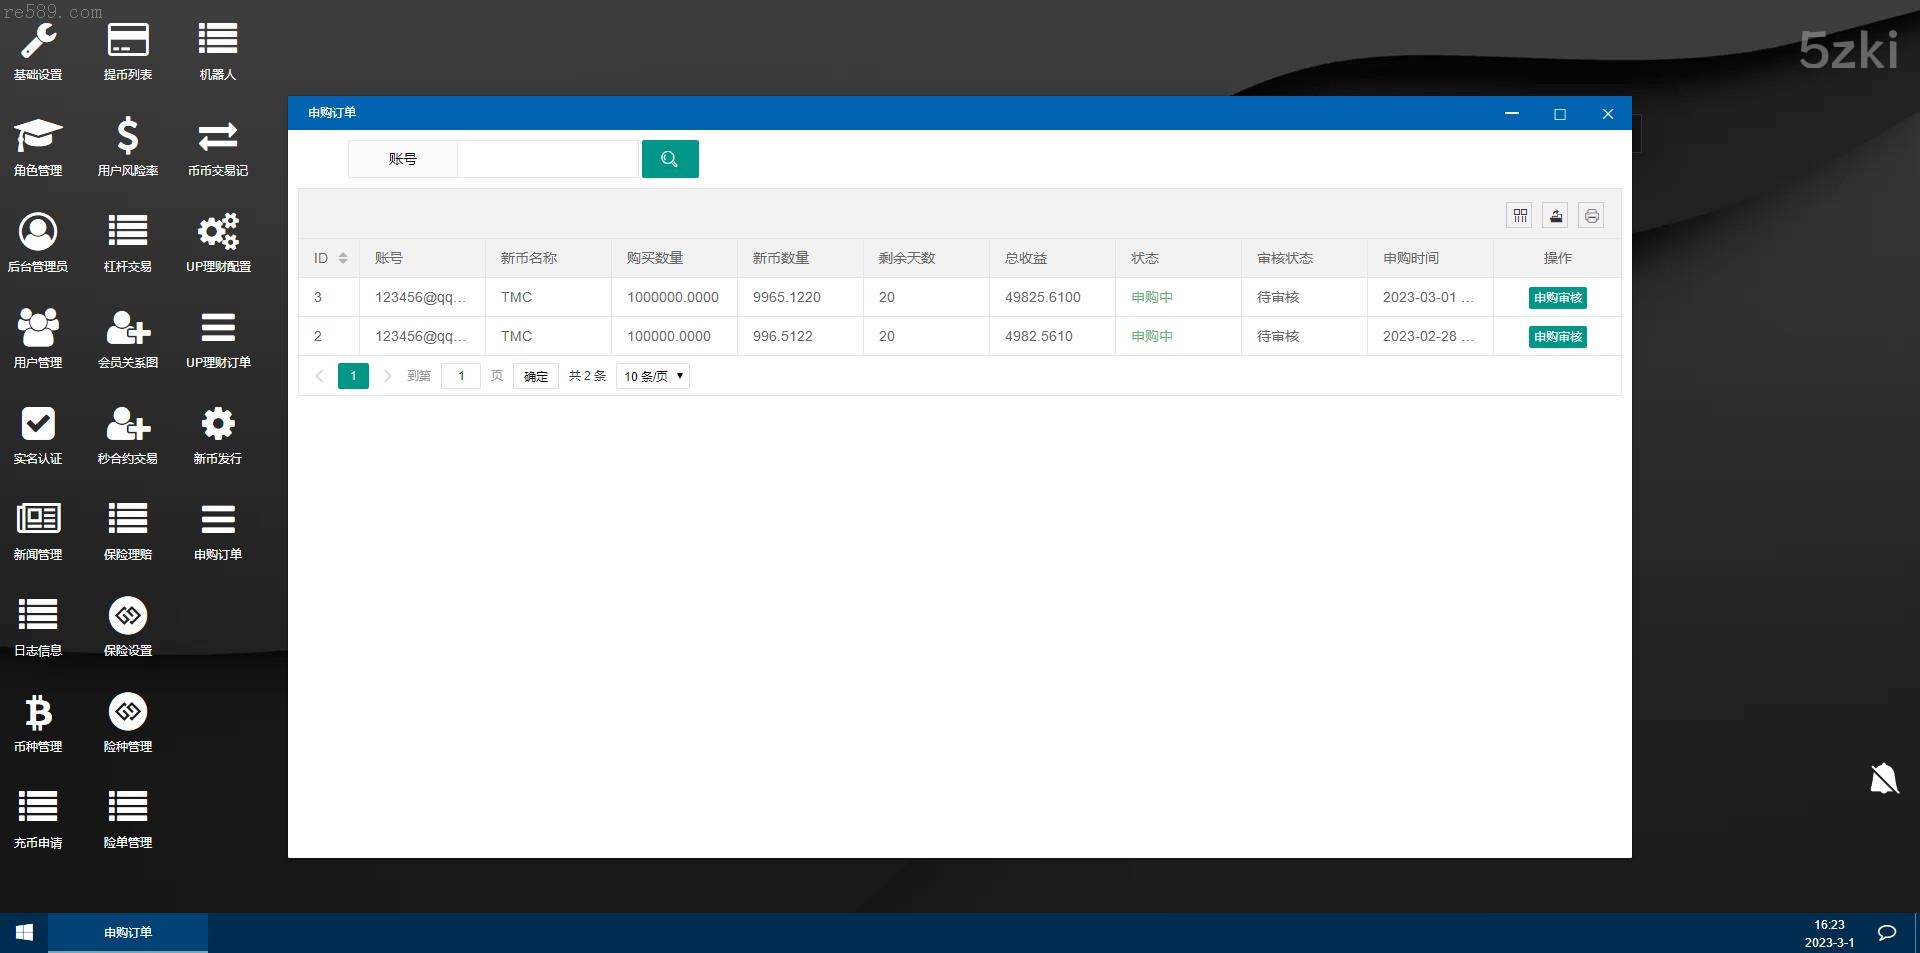Image resolution: width=1920 pixels, height=953 pixels.
Task: Open the 实名认证 checkmark icon
Action: (38, 425)
